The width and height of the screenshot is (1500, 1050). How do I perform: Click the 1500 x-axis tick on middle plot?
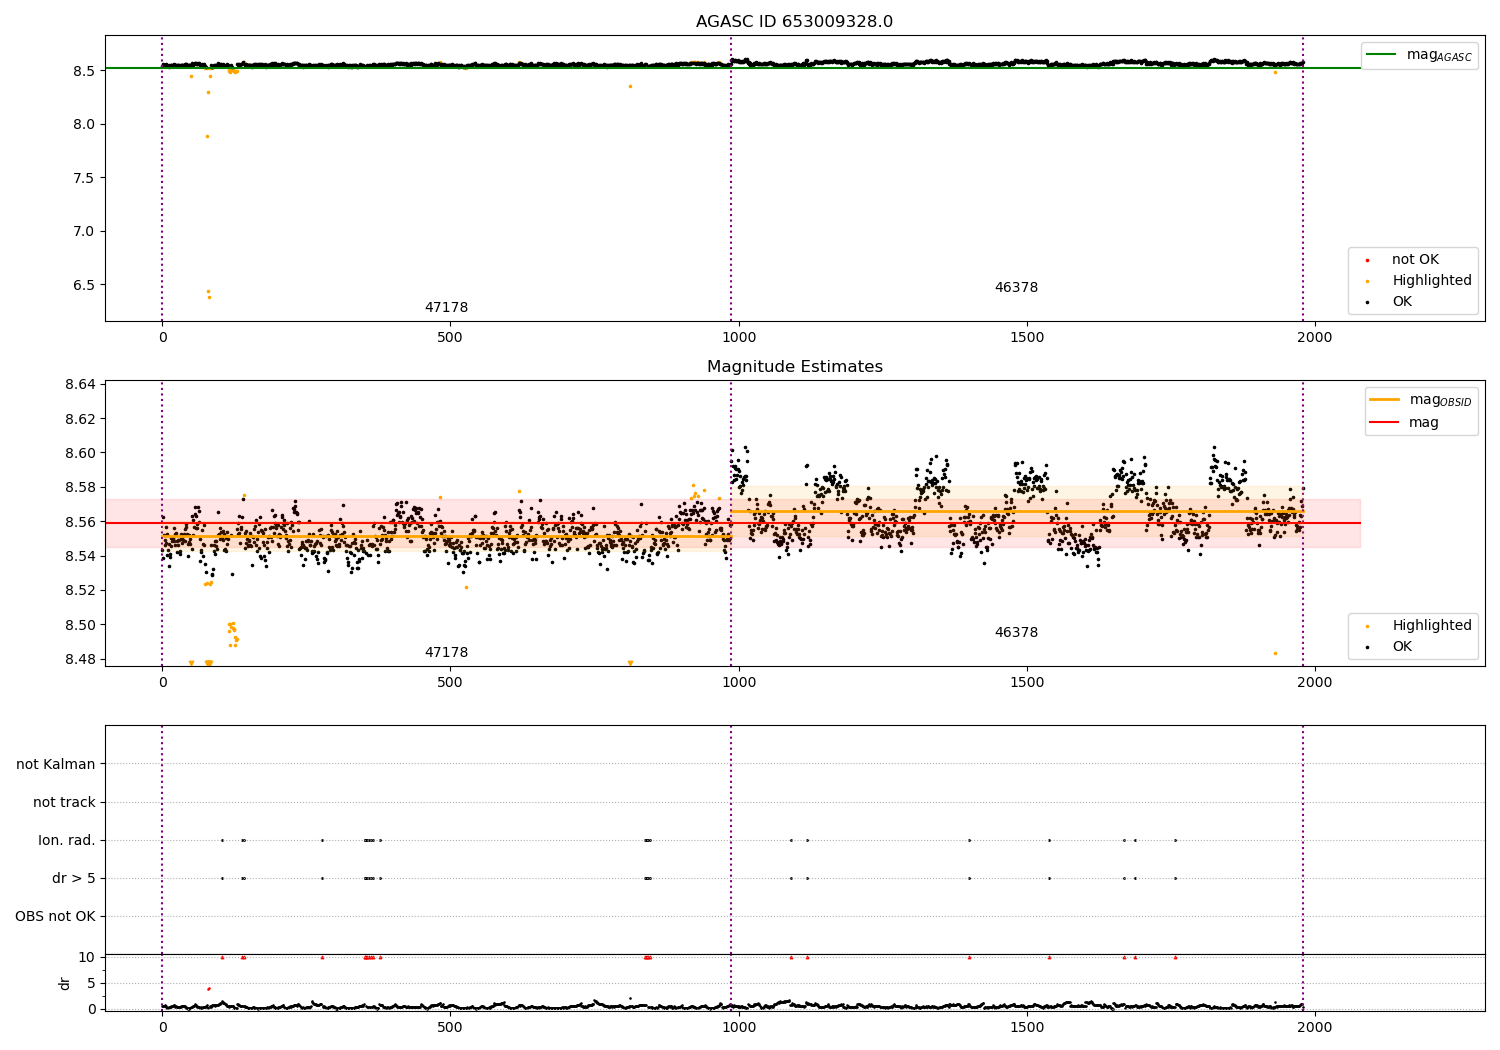point(1027,683)
